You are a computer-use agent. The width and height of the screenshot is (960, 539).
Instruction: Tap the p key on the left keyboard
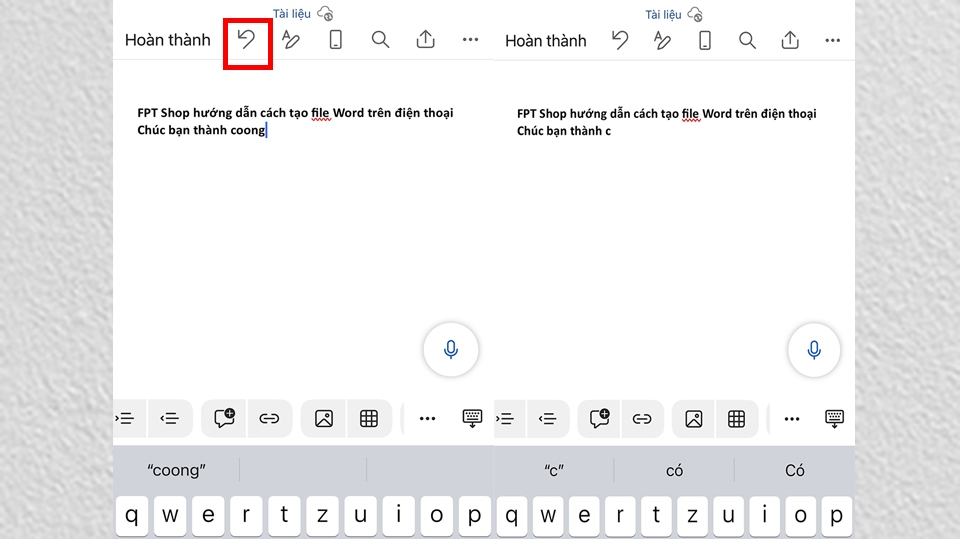474,516
